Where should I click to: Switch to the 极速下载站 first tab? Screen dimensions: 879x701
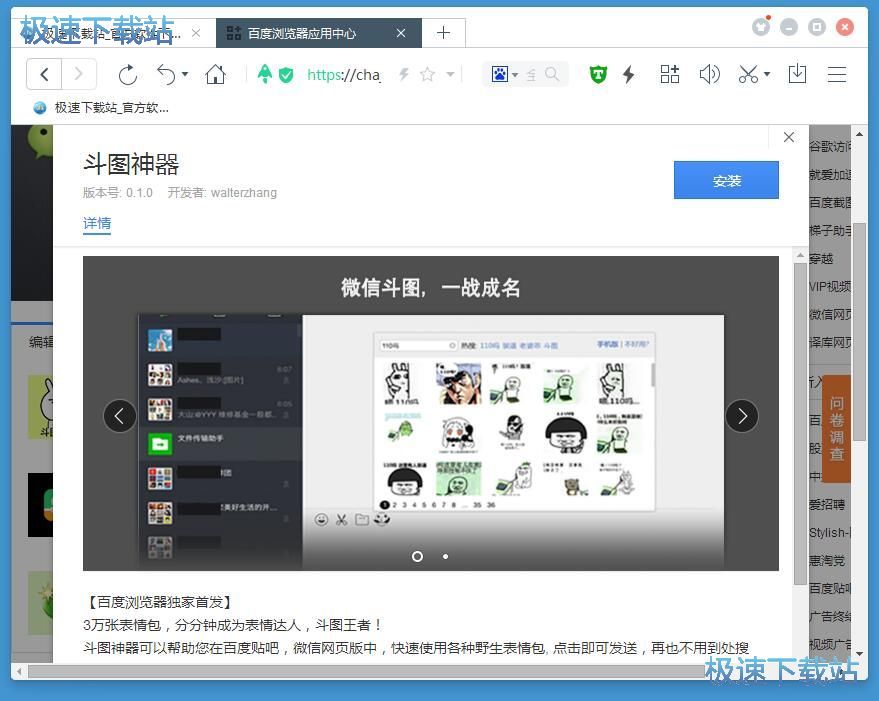point(113,33)
